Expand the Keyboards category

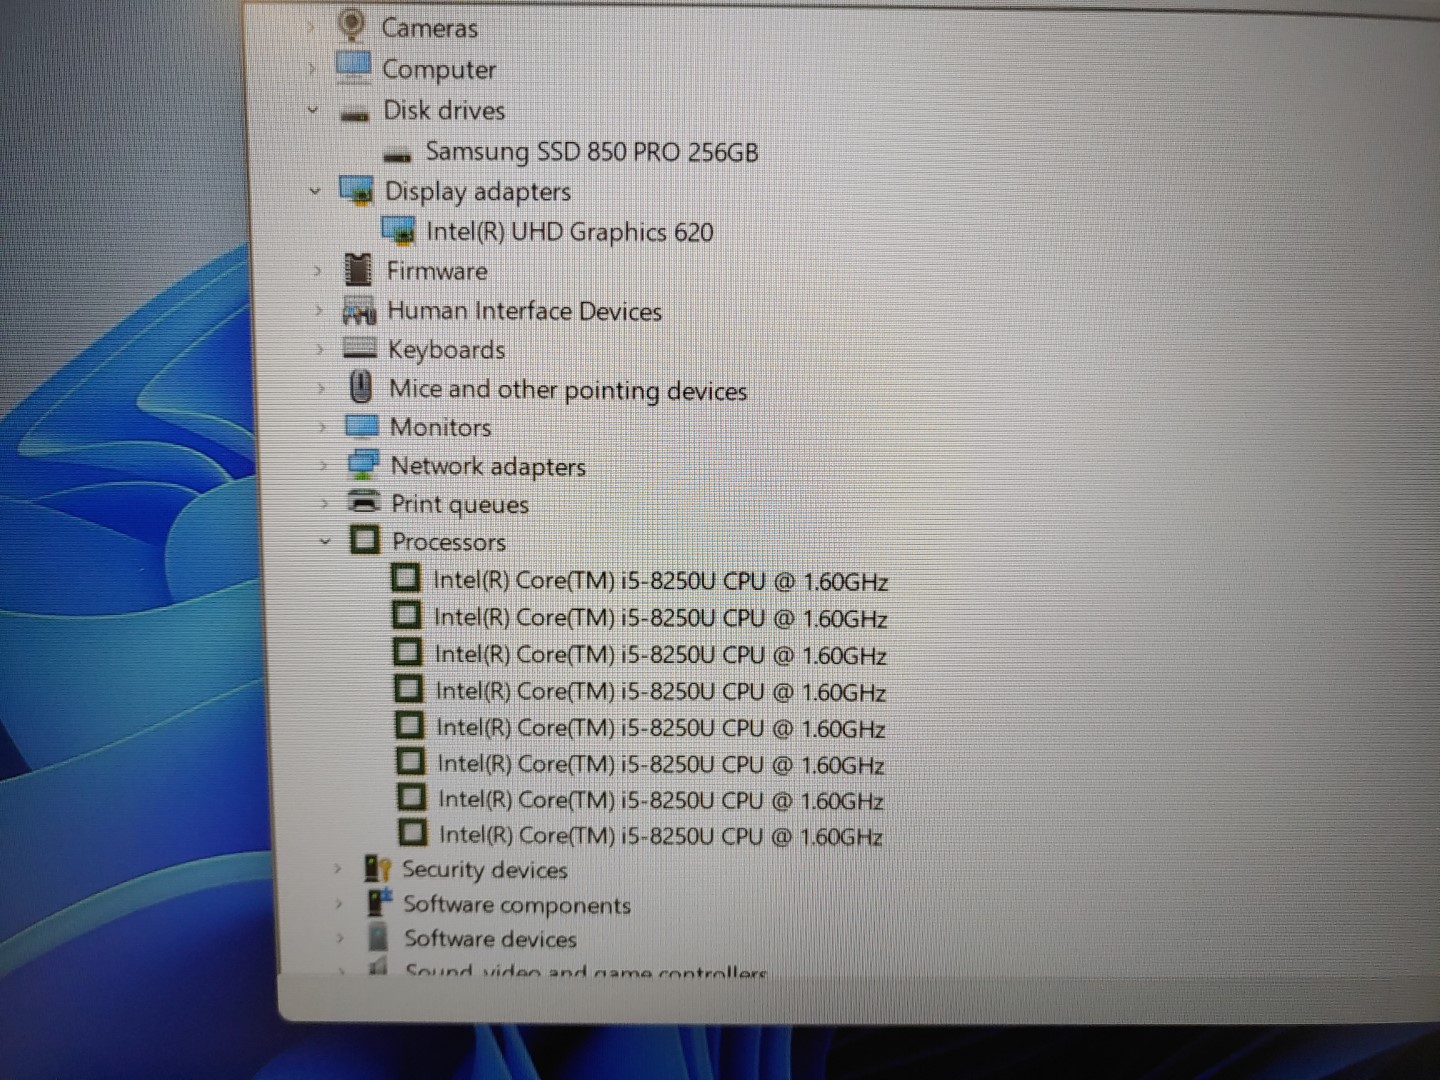320,349
